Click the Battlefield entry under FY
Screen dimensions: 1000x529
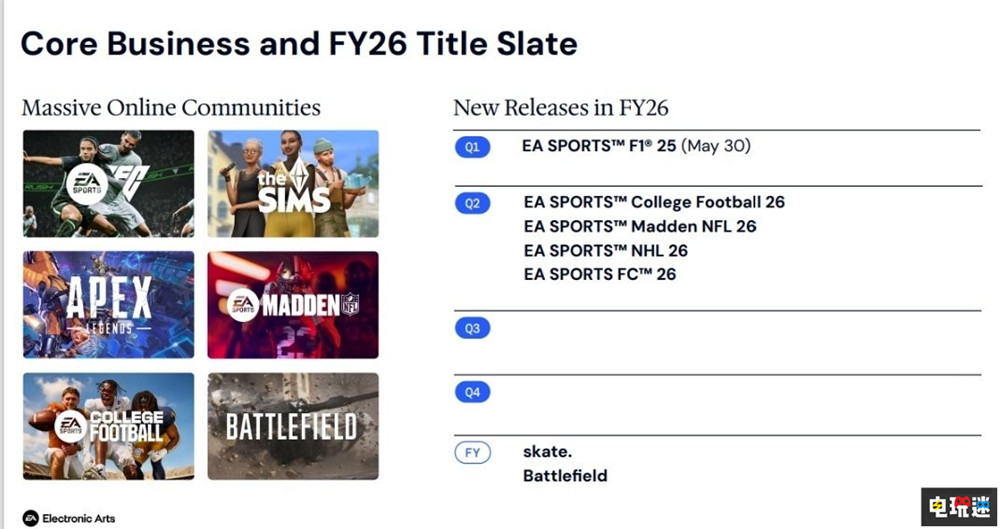565,476
